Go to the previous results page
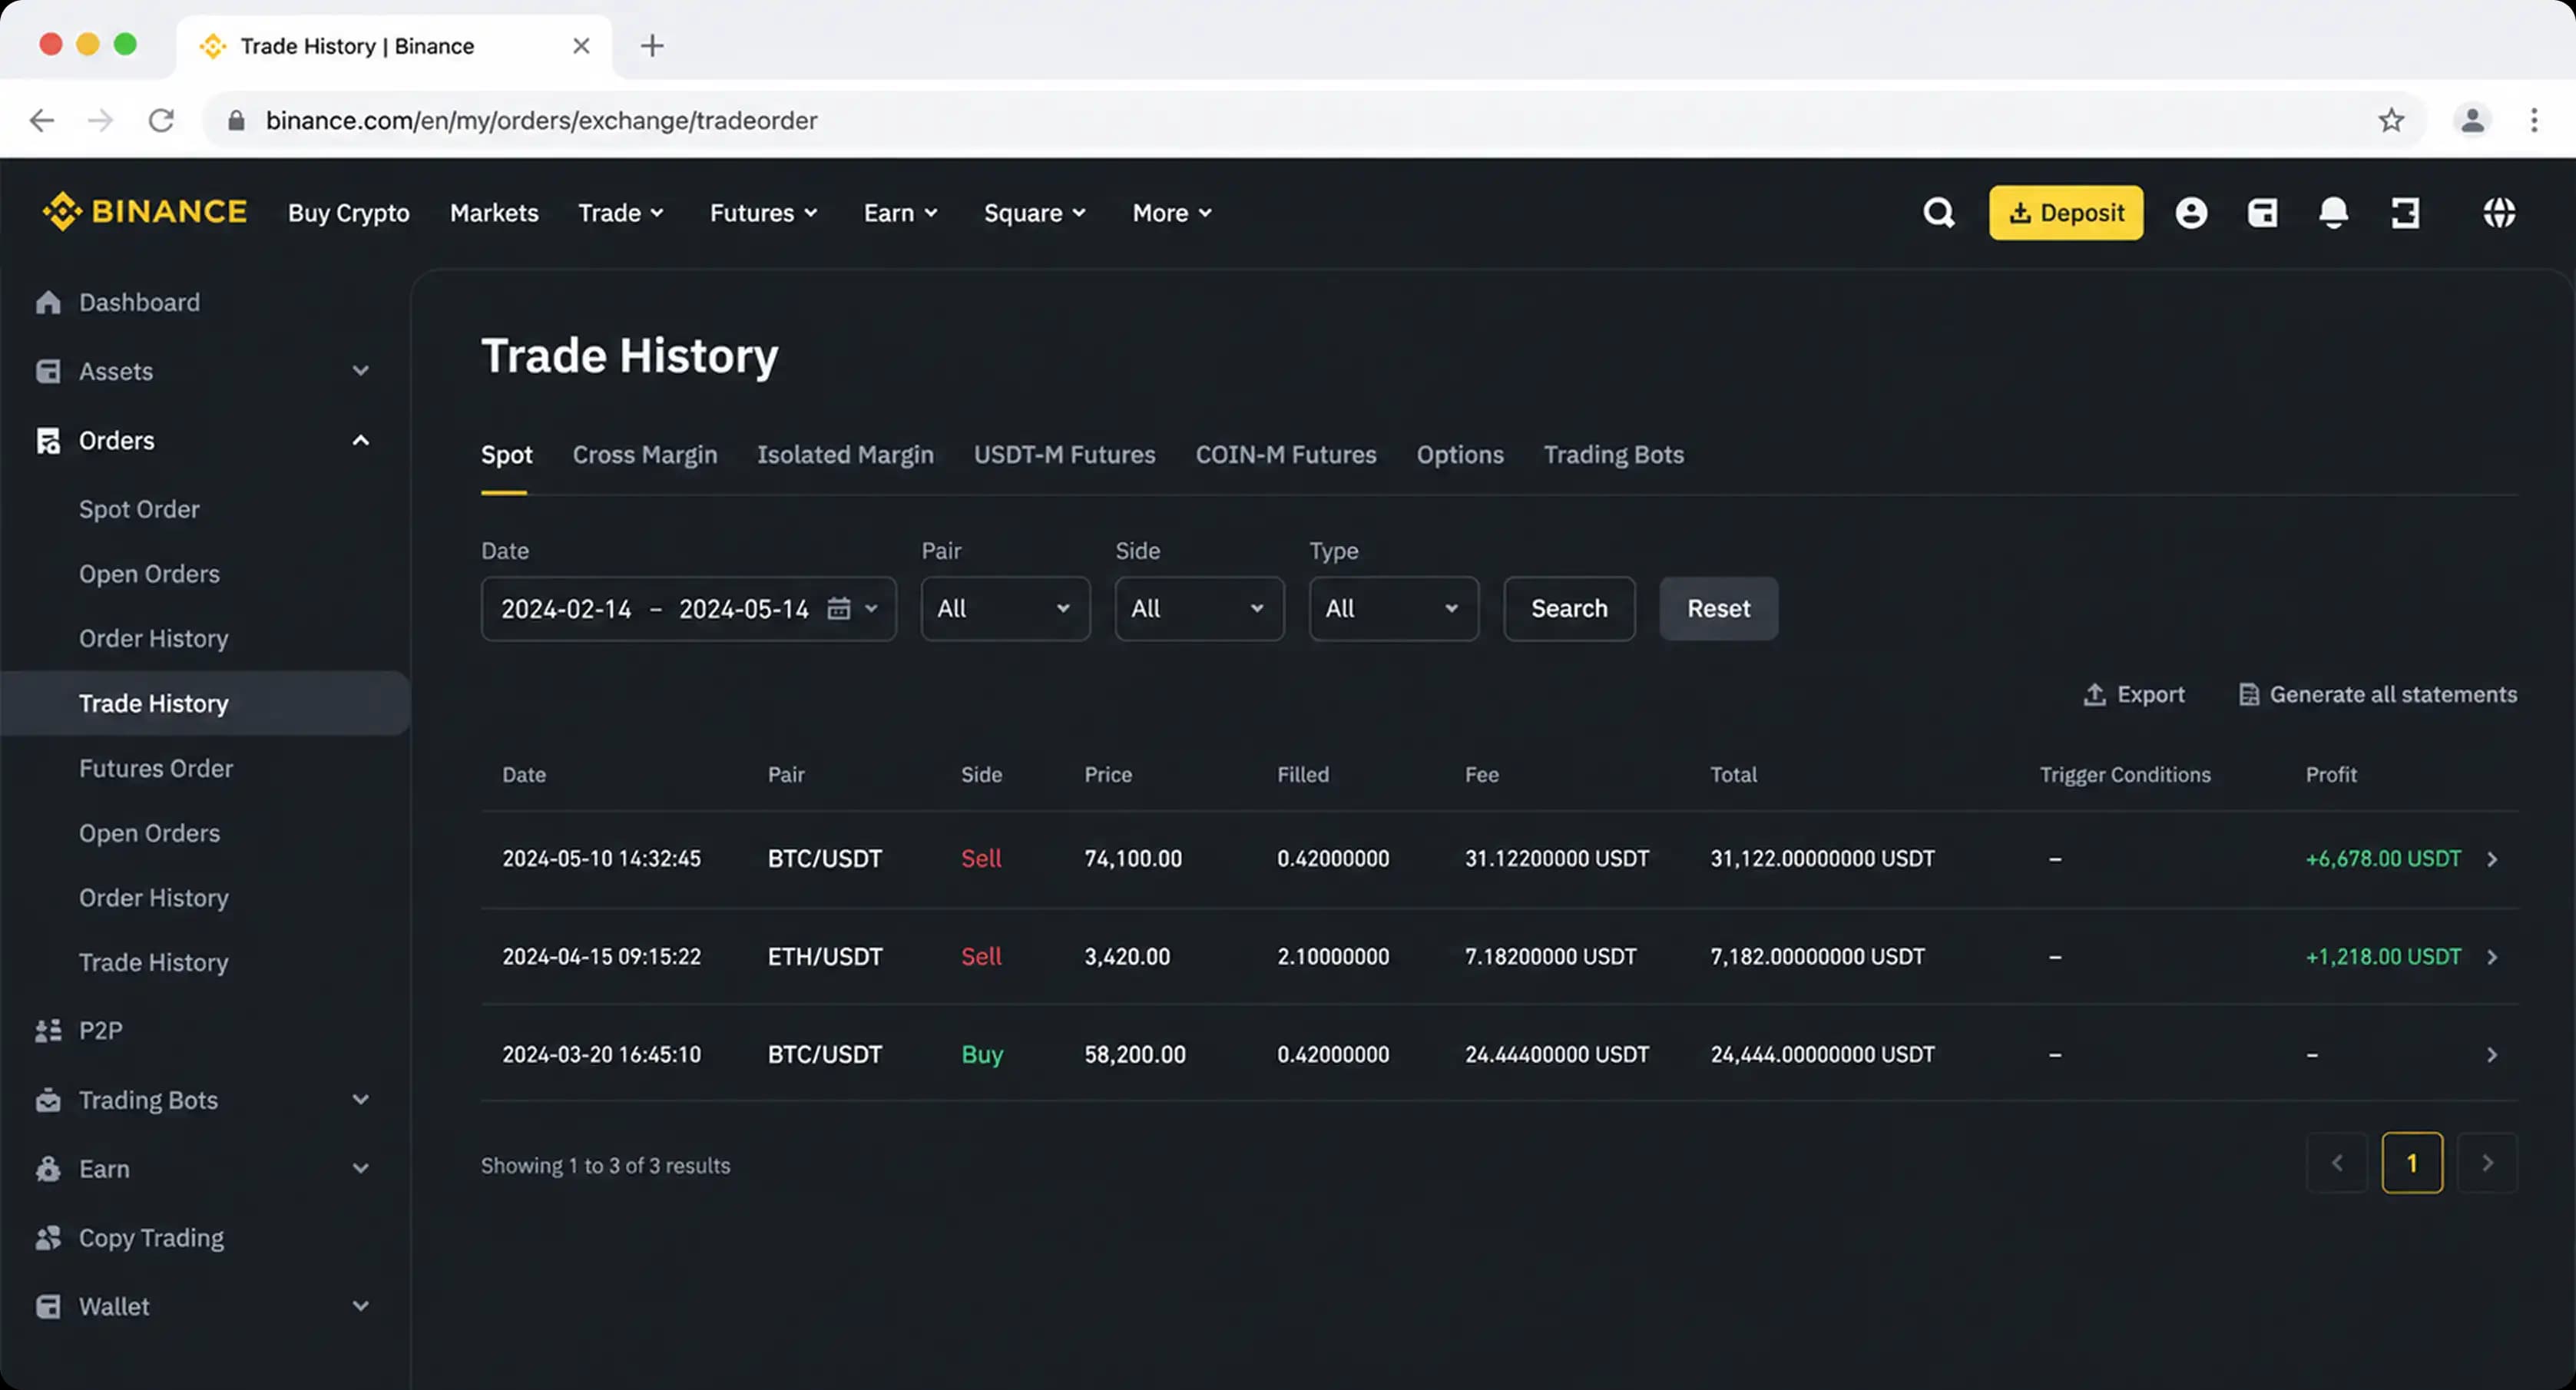Screen dimensions: 2576x1390 coord(2337,1163)
